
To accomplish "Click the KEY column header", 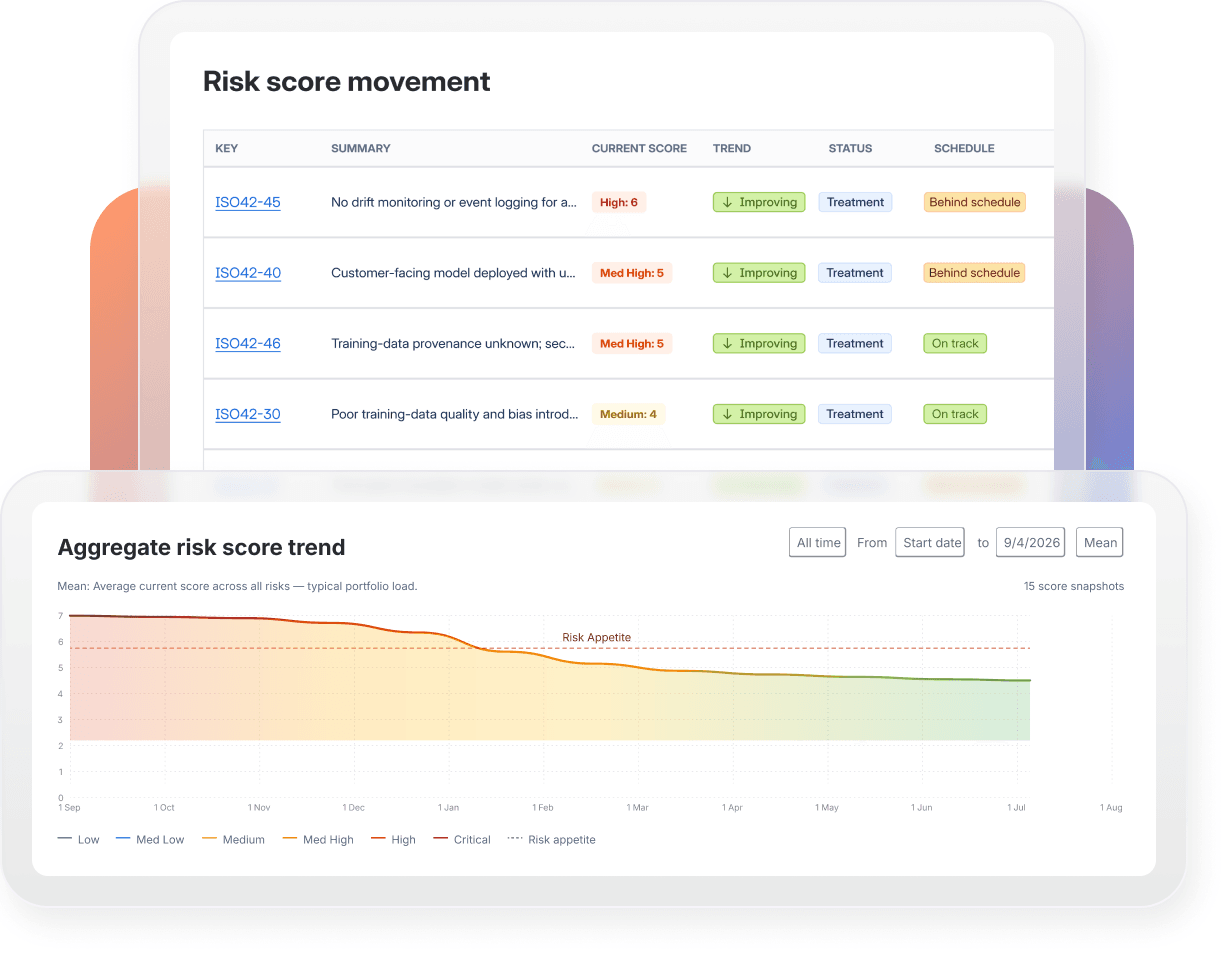I will [227, 148].
